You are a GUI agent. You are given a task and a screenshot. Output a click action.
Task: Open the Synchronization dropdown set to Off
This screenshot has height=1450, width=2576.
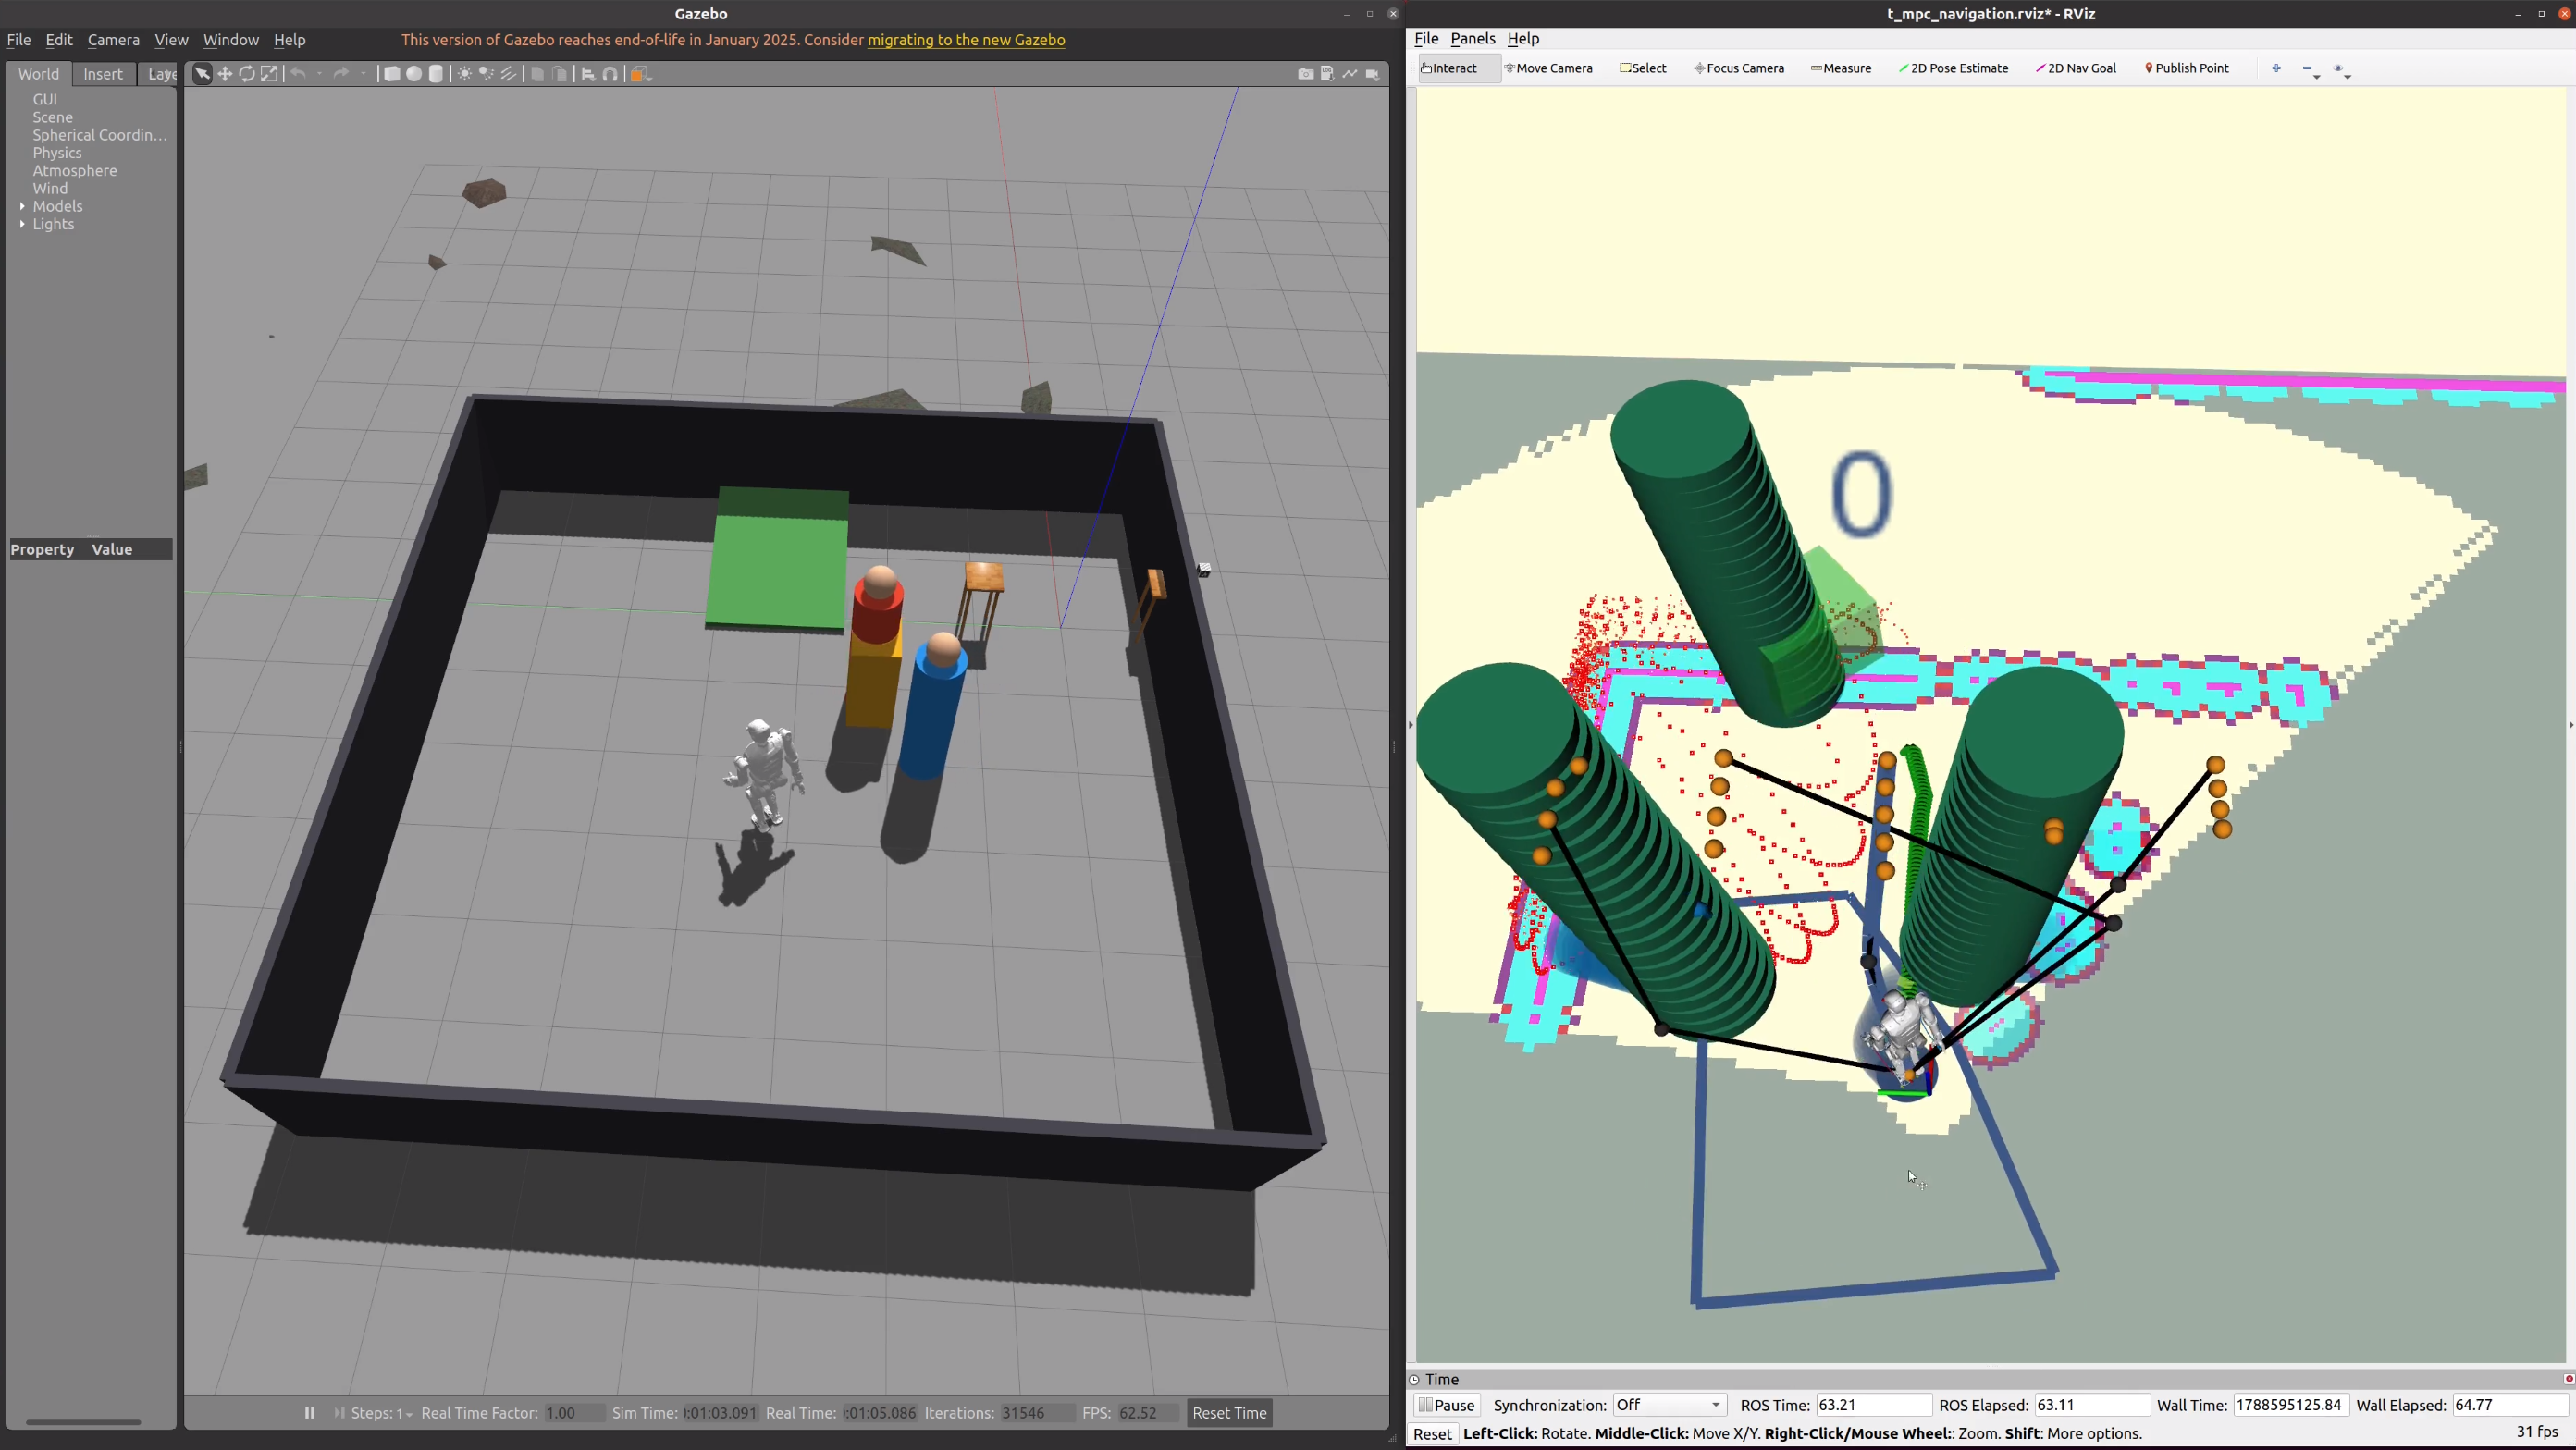click(x=1668, y=1405)
